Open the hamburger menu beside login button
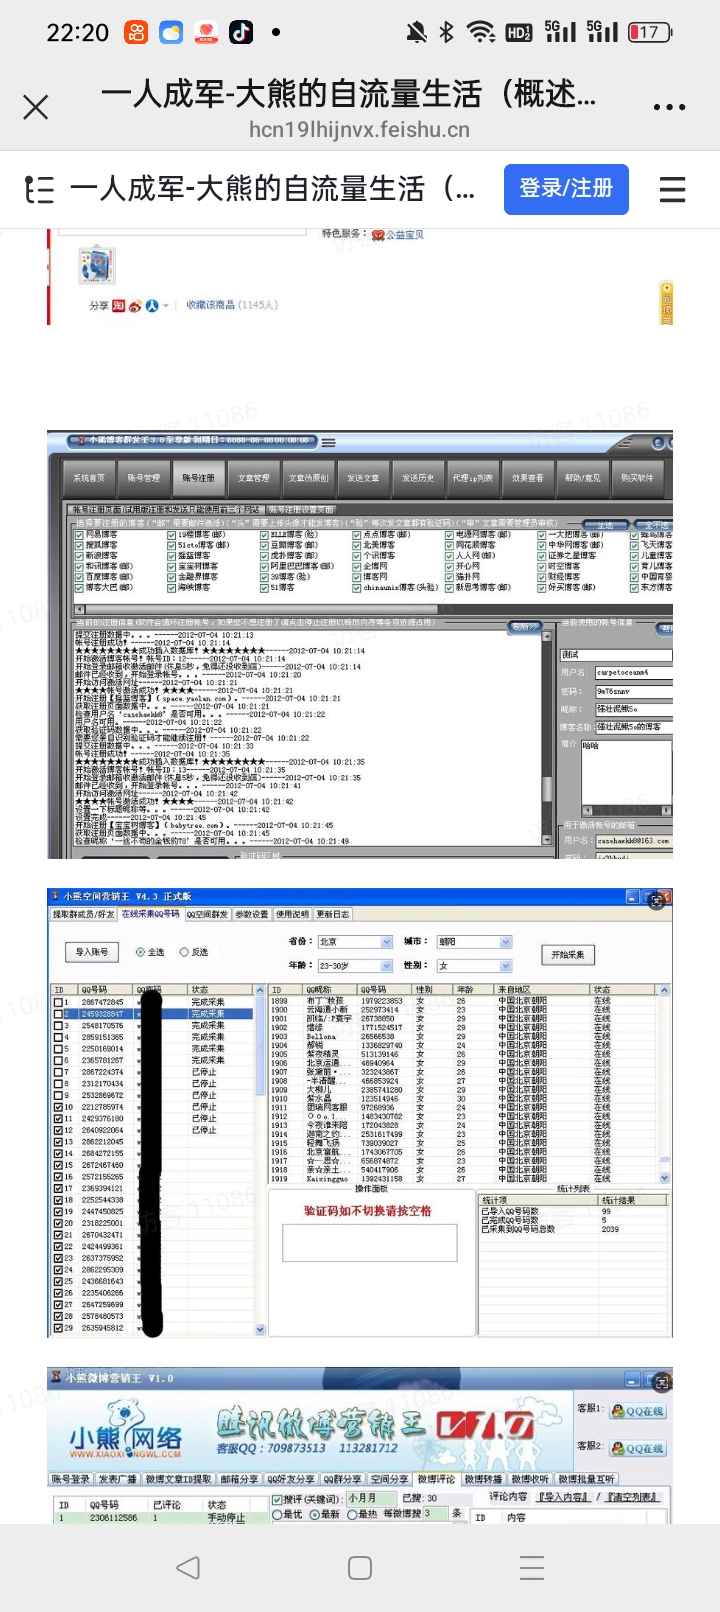 673,189
